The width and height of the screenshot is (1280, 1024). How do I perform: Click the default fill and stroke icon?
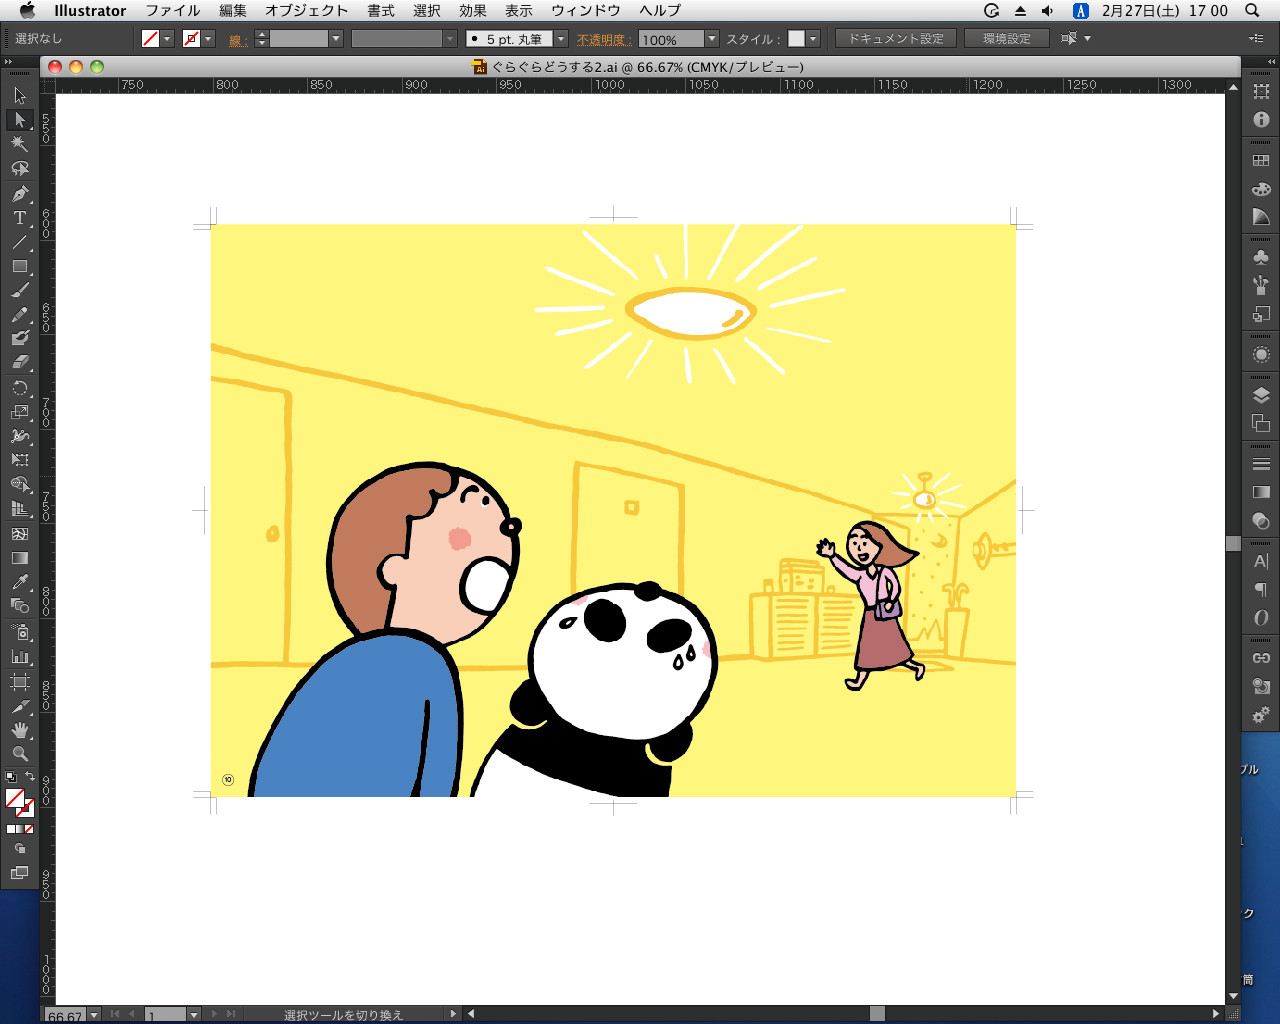tap(11, 777)
